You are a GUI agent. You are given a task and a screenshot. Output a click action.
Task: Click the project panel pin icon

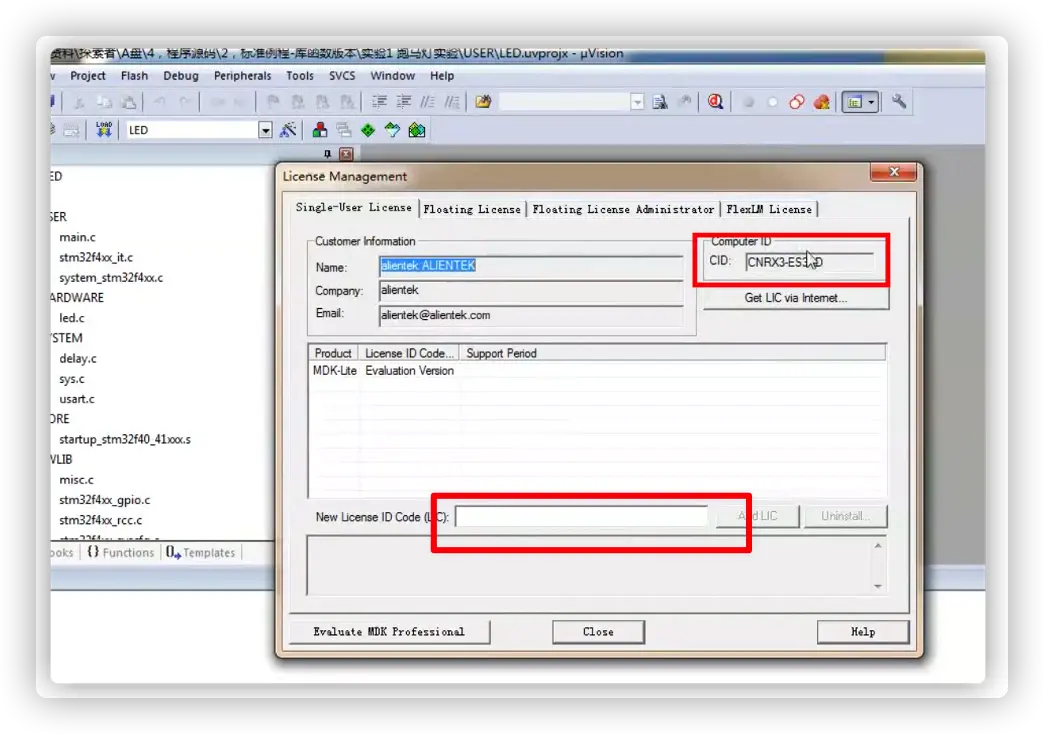[x=328, y=154]
